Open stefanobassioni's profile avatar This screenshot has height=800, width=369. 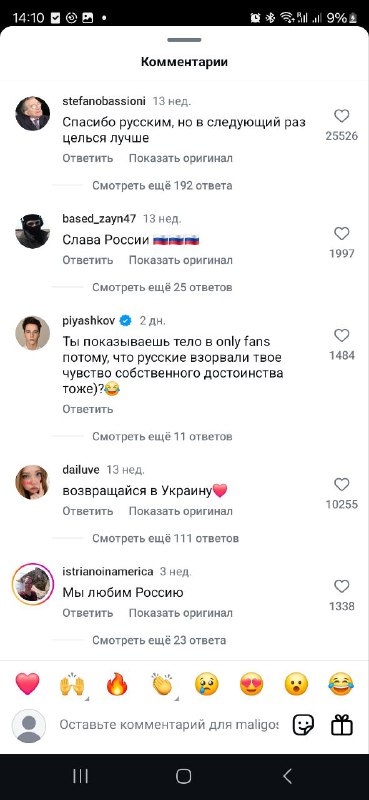33,113
